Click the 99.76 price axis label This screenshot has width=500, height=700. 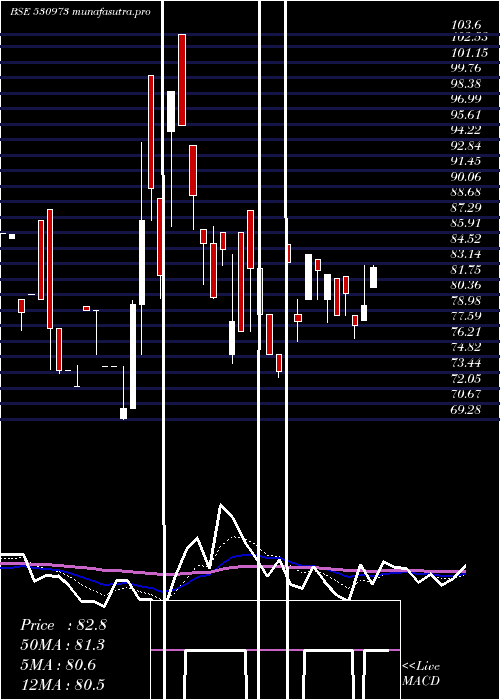[466, 68]
